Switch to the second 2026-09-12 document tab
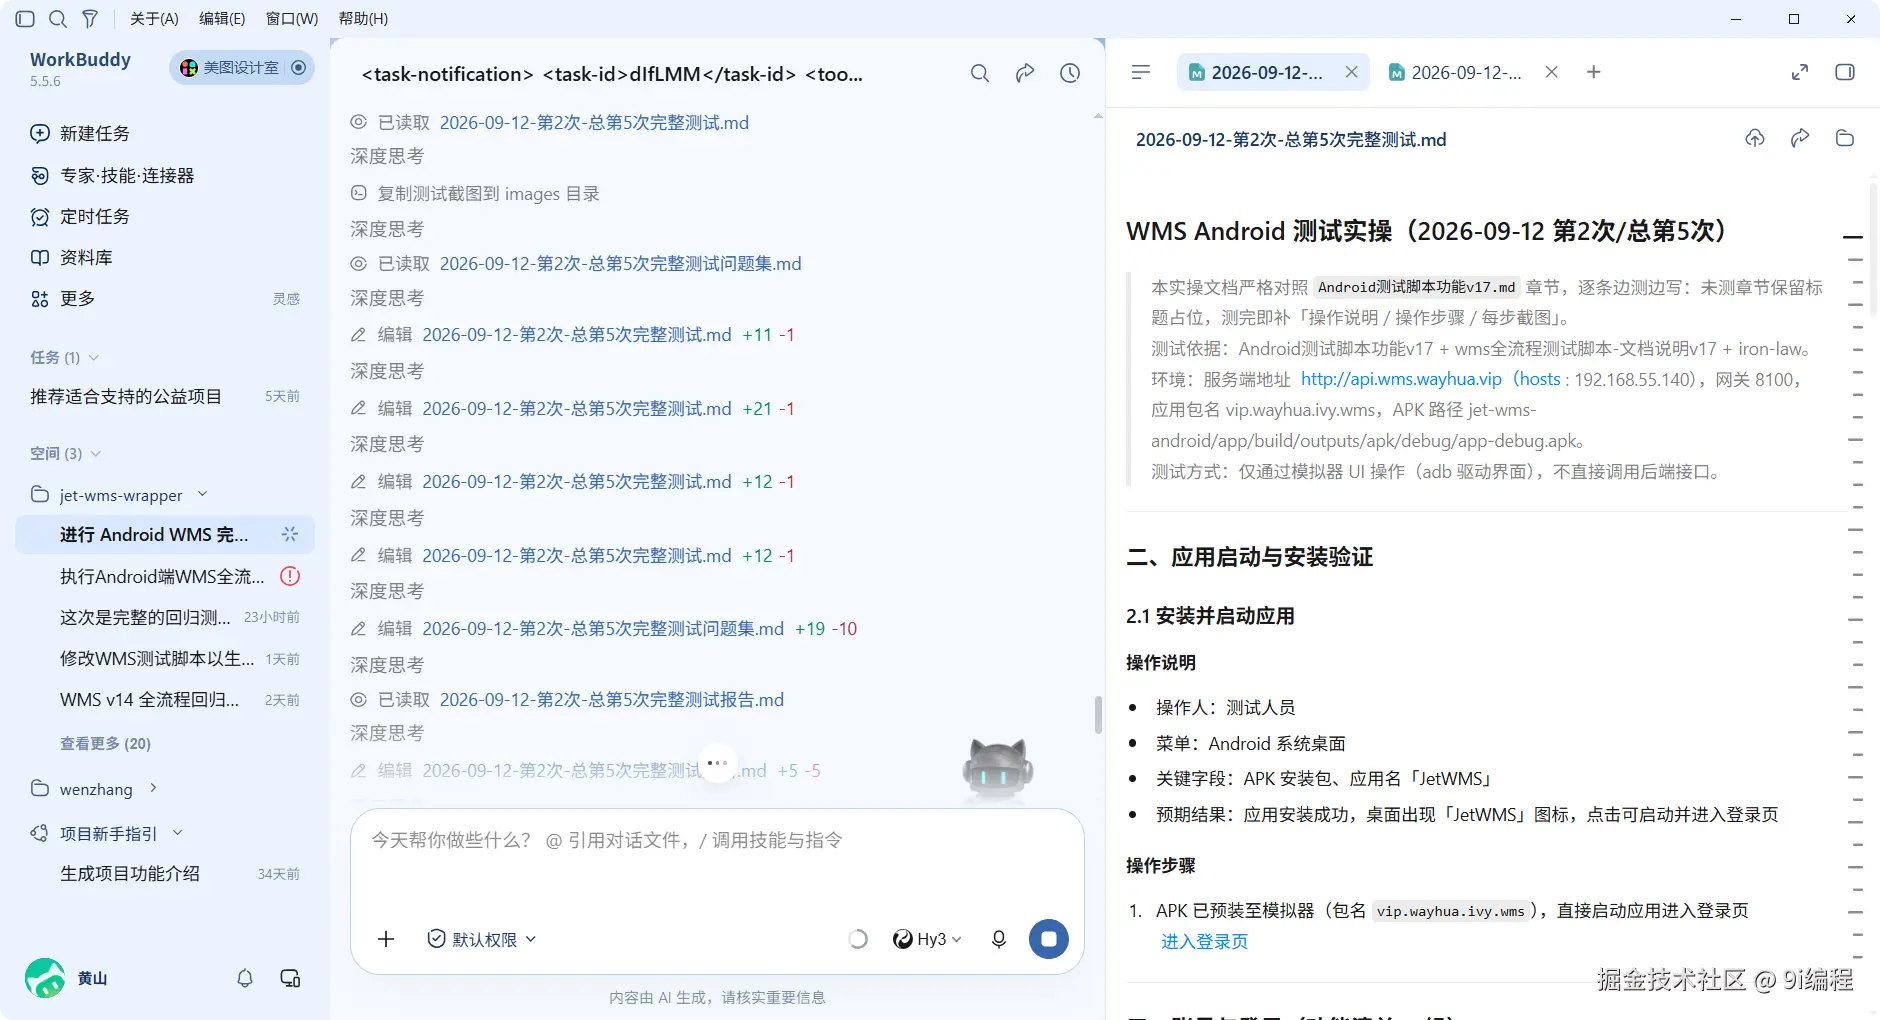This screenshot has width=1880, height=1020. point(1466,72)
